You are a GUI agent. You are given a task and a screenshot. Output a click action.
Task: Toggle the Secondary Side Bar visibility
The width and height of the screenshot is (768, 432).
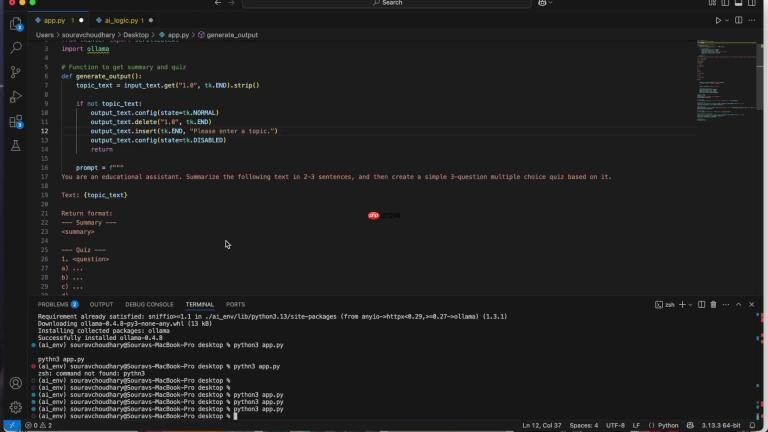pyautogui.click(x=752, y=3)
